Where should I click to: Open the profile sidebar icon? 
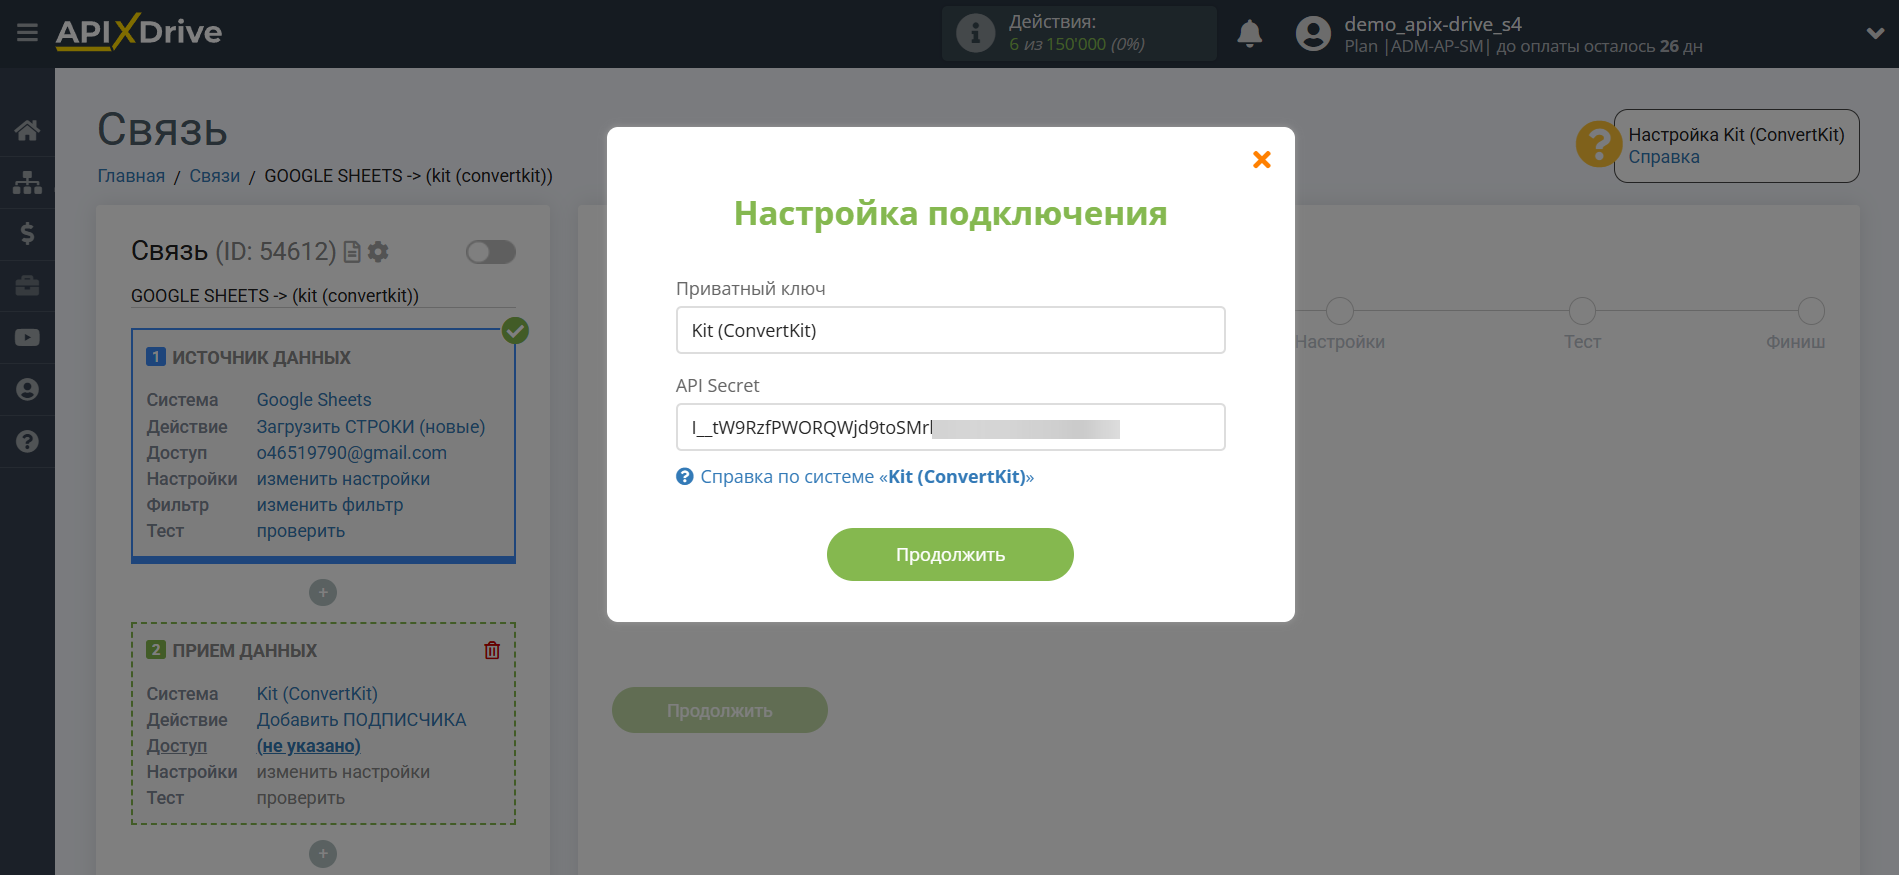pos(27,390)
